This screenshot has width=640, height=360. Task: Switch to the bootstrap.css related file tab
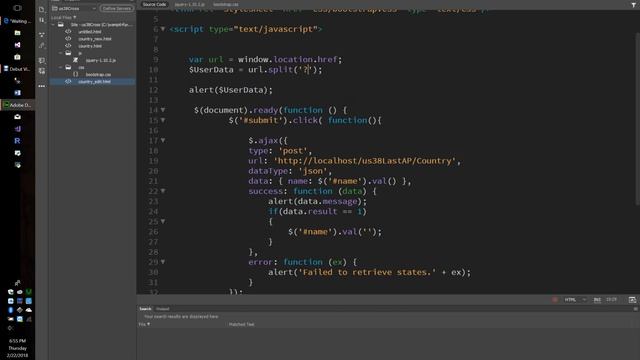click(x=226, y=4)
